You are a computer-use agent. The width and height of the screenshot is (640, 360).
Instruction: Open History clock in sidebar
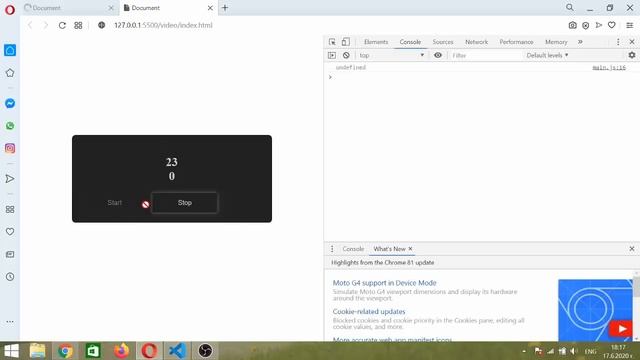click(10, 277)
